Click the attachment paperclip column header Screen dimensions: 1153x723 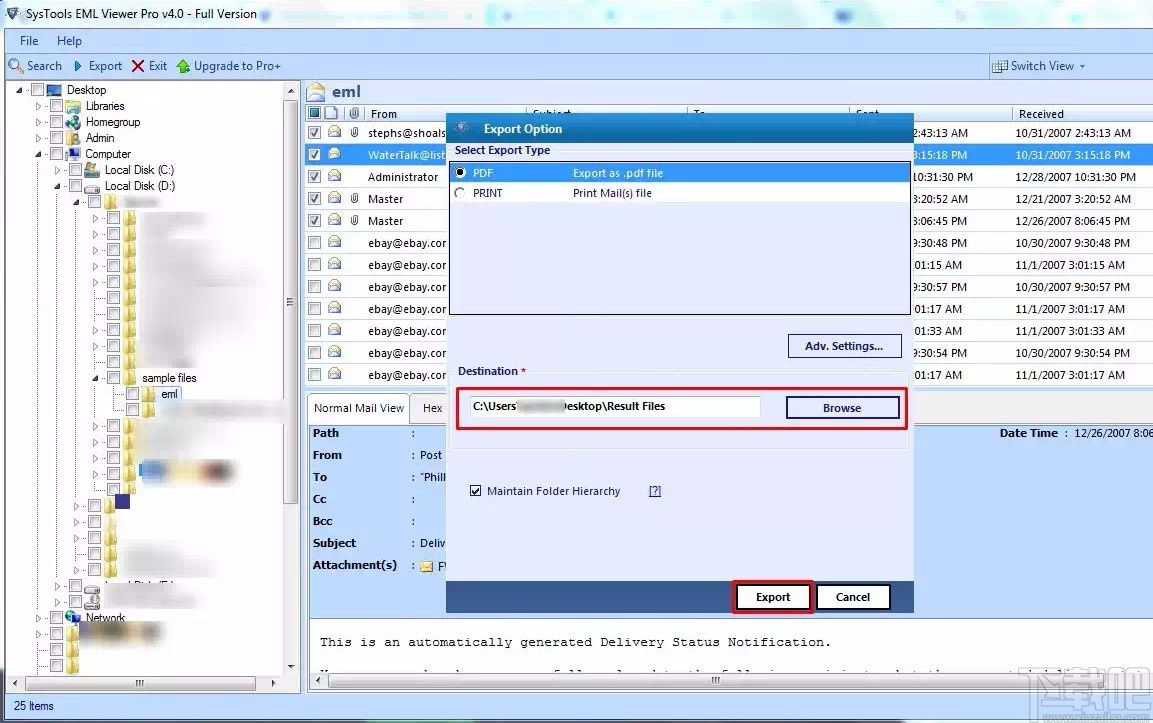355,112
